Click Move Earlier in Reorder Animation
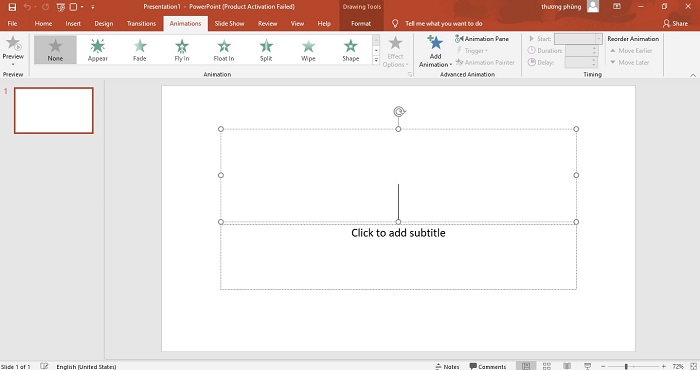Screen dimensions: 700x370 (x=631, y=50)
